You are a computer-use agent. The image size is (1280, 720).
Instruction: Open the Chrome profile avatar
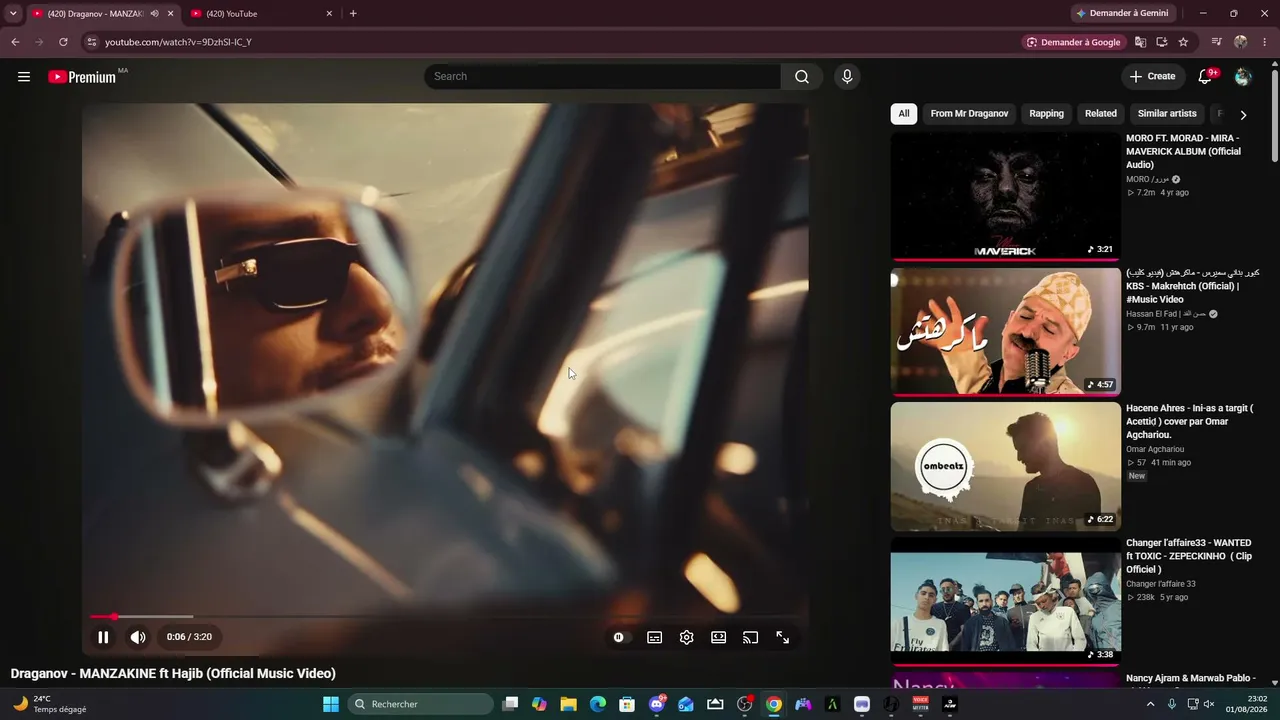(1241, 42)
